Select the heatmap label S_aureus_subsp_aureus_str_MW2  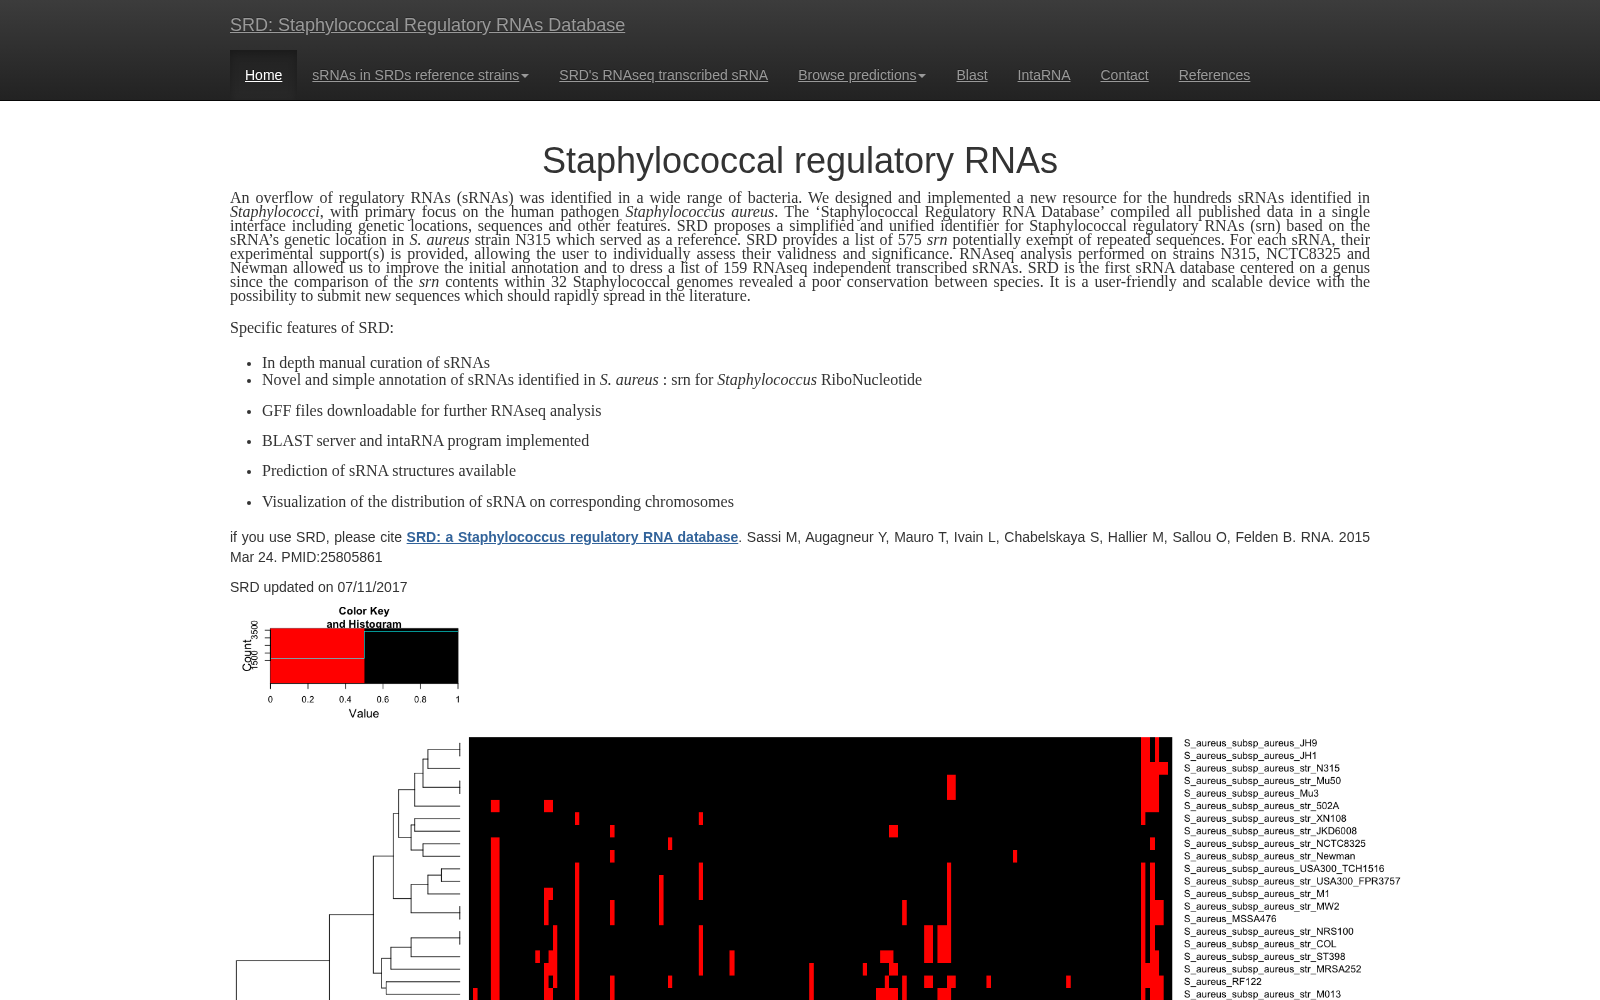(x=1261, y=907)
